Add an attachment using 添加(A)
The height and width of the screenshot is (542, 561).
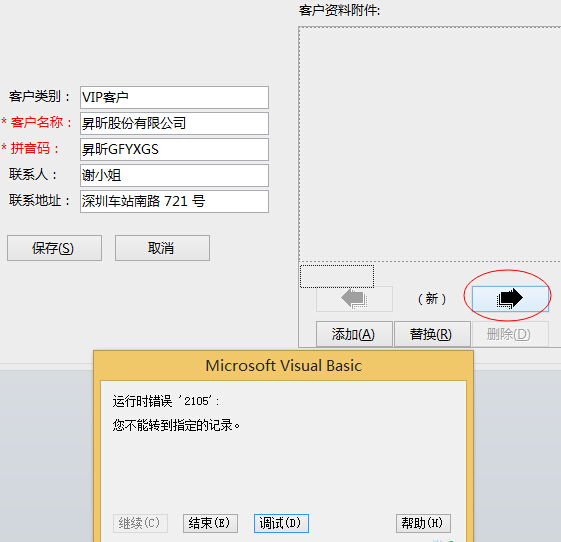click(354, 334)
